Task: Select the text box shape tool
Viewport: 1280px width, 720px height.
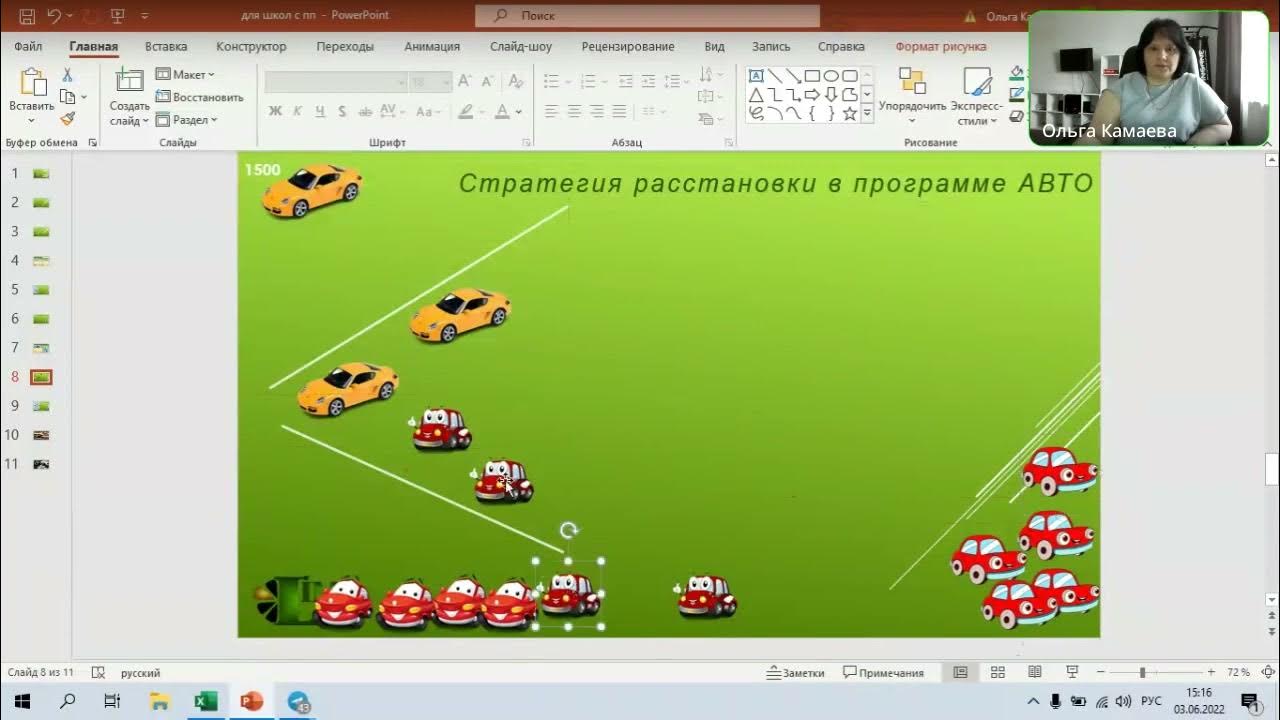Action: tap(757, 76)
